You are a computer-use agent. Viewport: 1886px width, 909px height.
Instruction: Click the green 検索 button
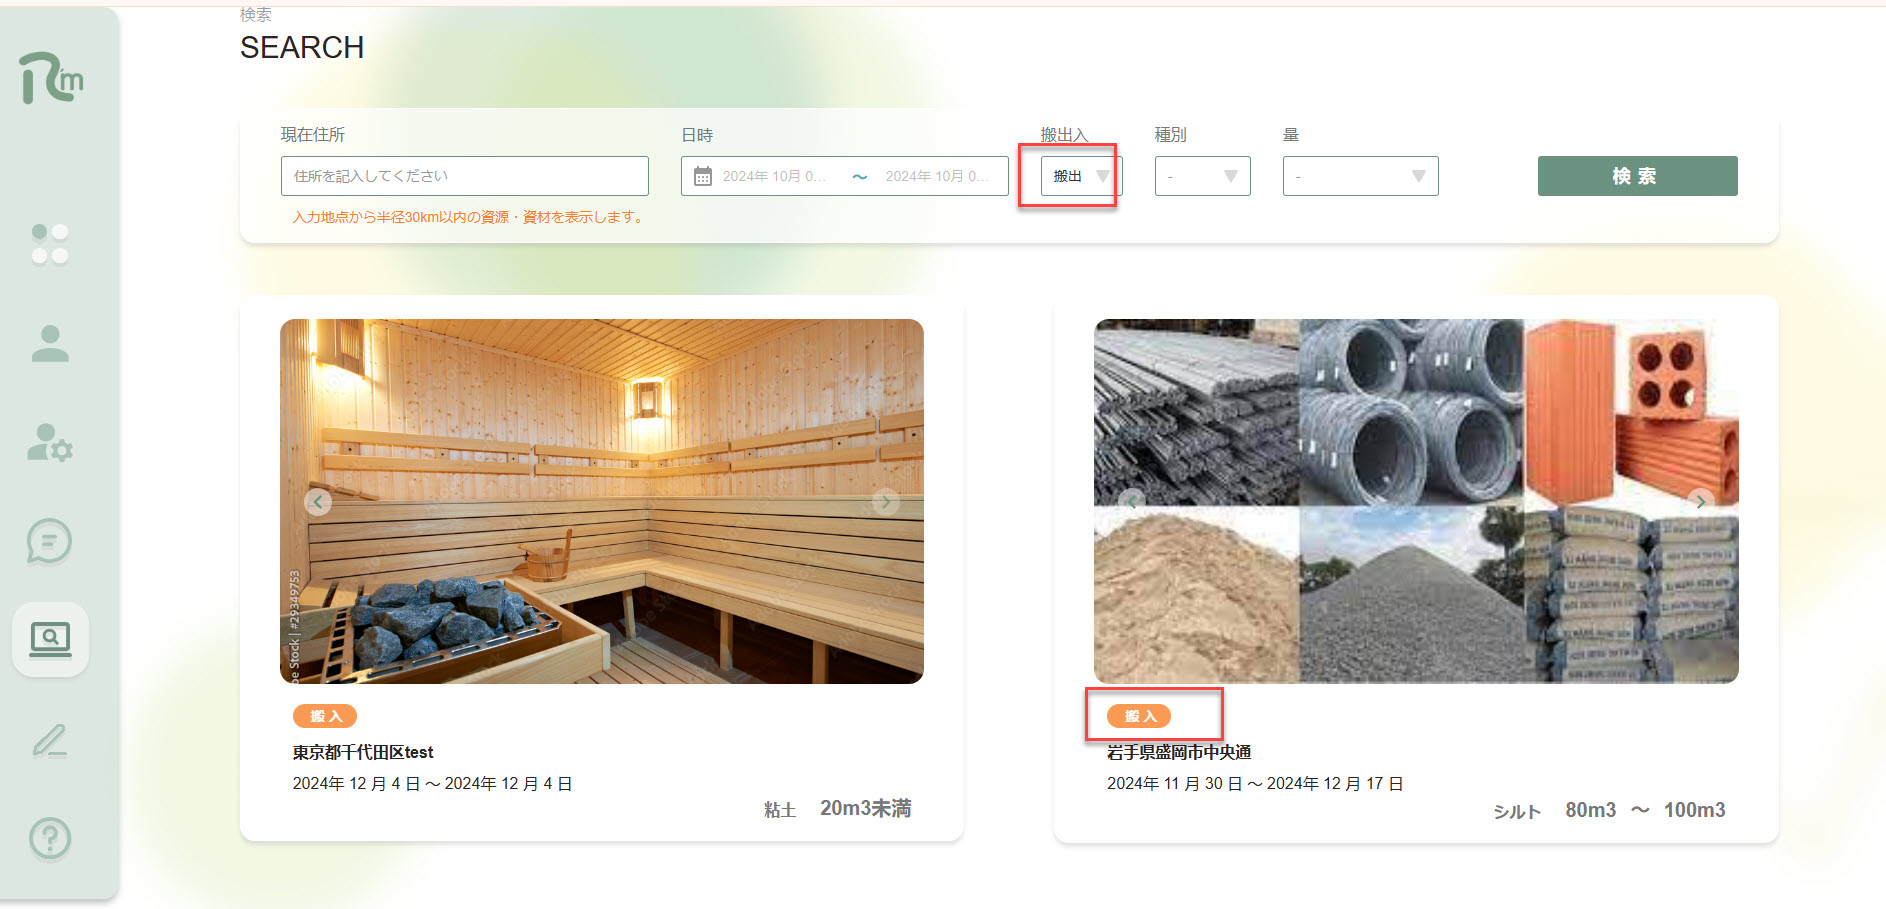pyautogui.click(x=1637, y=176)
